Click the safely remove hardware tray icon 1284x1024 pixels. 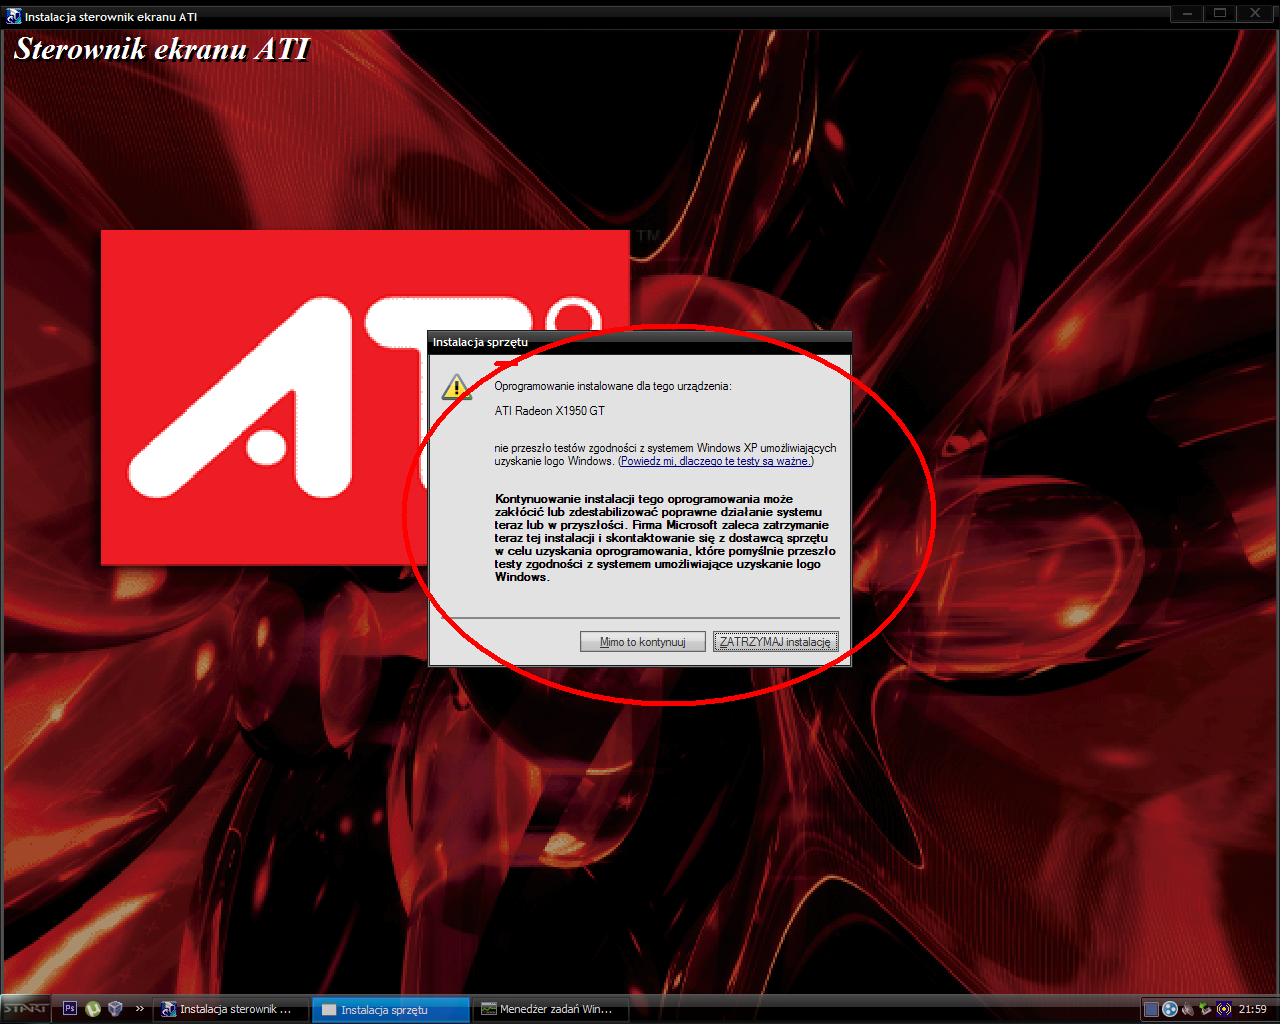(x=1205, y=1009)
